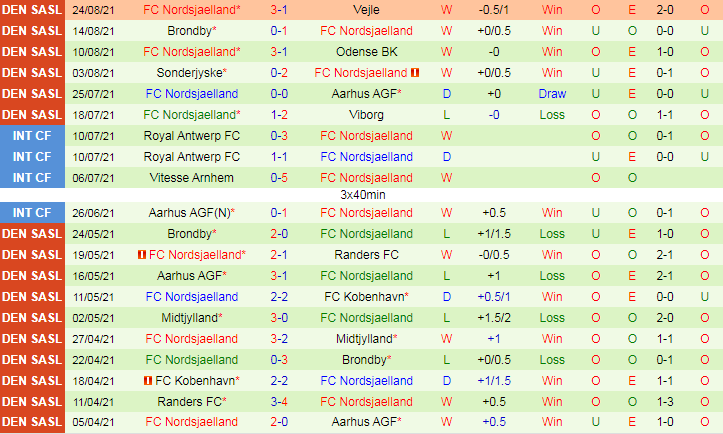Click the +1.5/2 handicap value
Screen dimensions: 723x434
(494, 317)
